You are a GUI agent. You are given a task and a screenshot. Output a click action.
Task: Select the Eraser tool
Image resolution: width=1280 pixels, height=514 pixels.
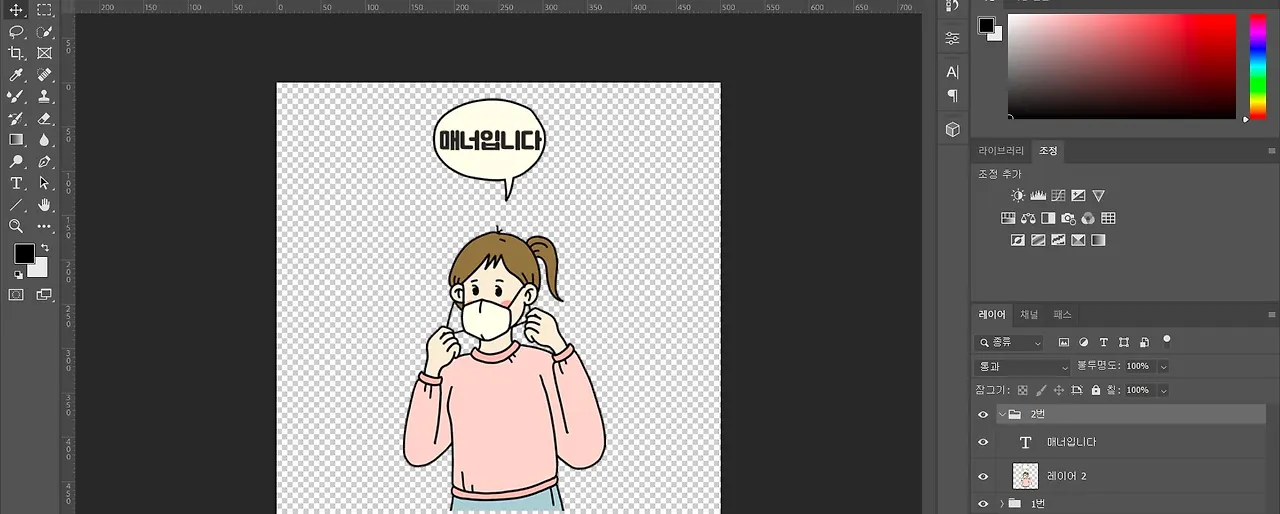pyautogui.click(x=44, y=118)
